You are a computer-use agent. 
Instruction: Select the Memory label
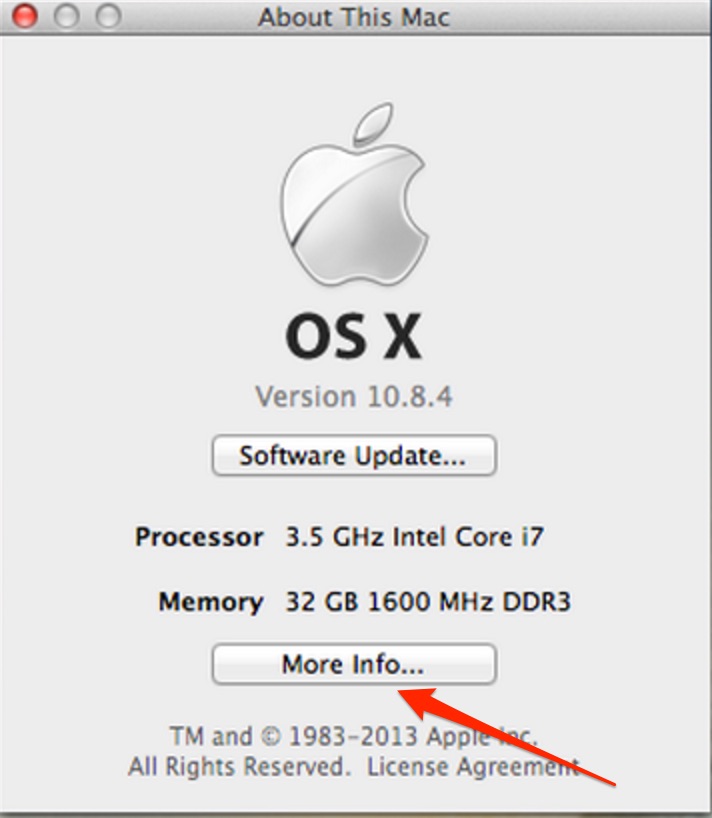(211, 602)
